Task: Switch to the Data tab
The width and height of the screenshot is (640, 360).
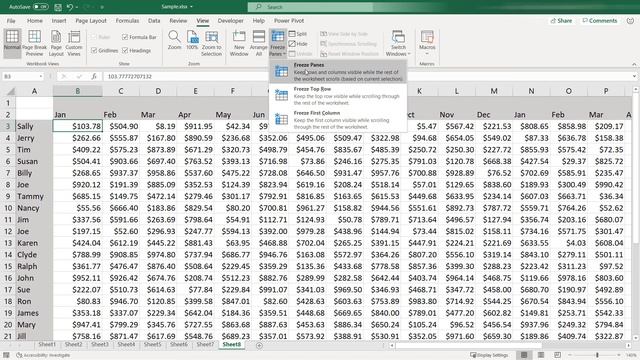Action: (154, 20)
